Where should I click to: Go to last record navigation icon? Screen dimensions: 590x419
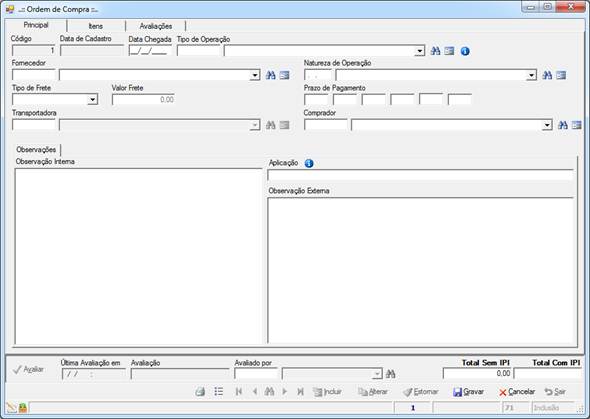(x=300, y=392)
